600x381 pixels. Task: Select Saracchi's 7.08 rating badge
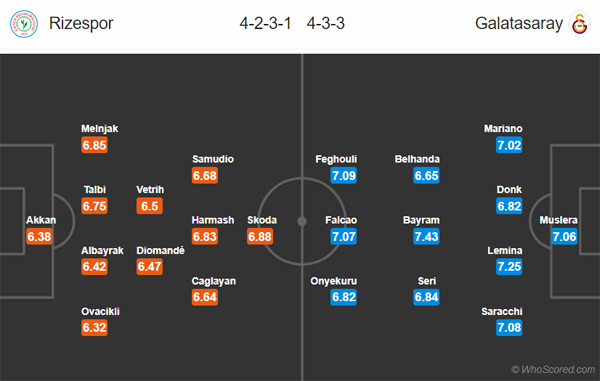coord(509,327)
